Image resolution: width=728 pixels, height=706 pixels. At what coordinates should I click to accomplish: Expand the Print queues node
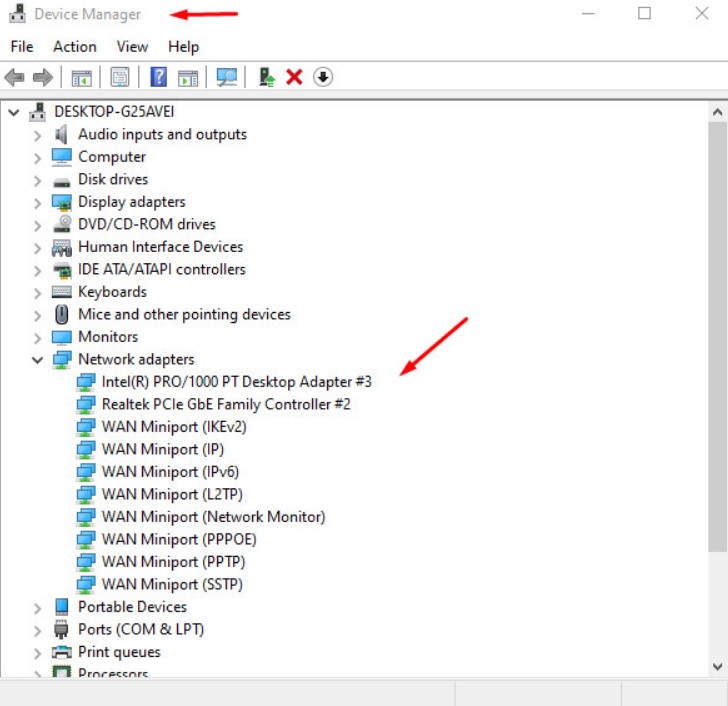click(38, 654)
